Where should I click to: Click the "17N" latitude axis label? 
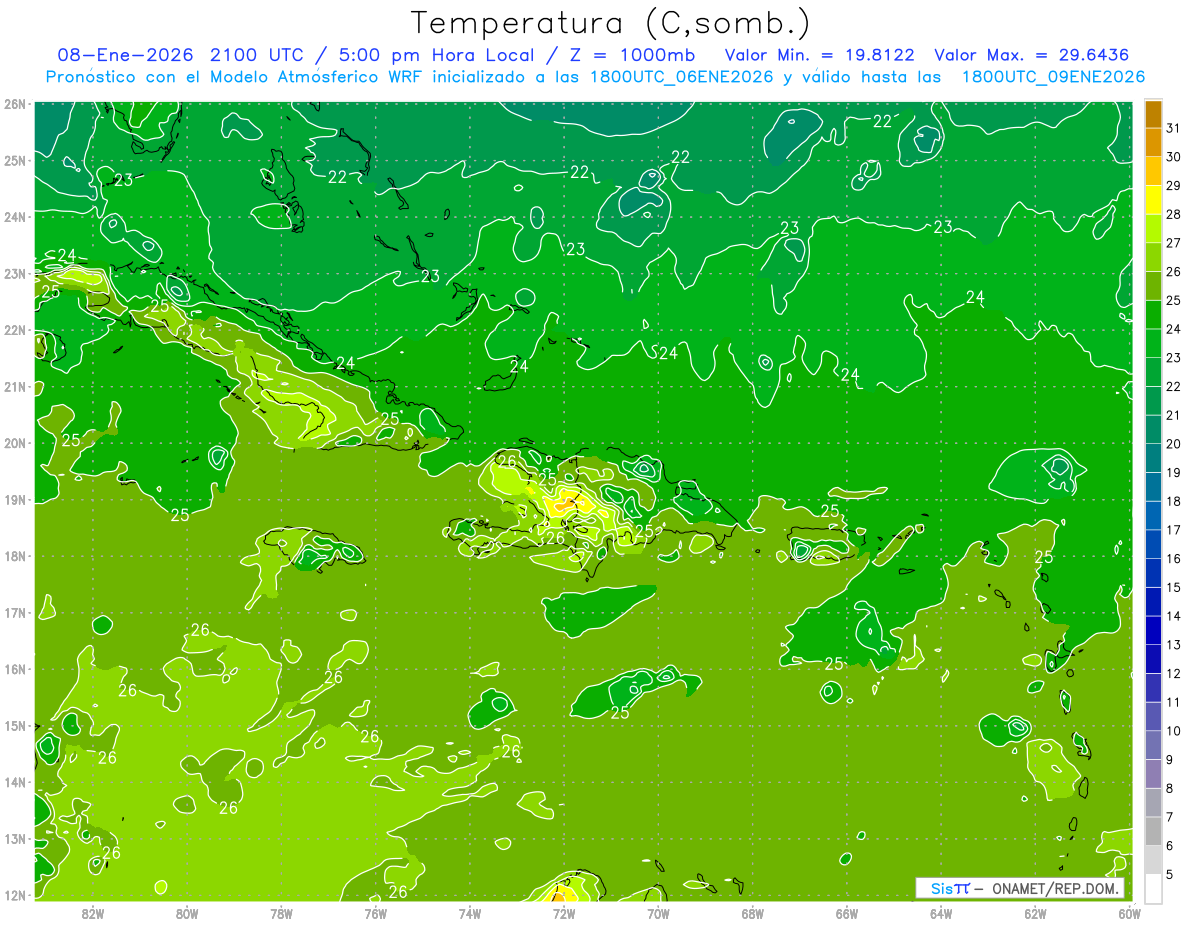(14, 613)
